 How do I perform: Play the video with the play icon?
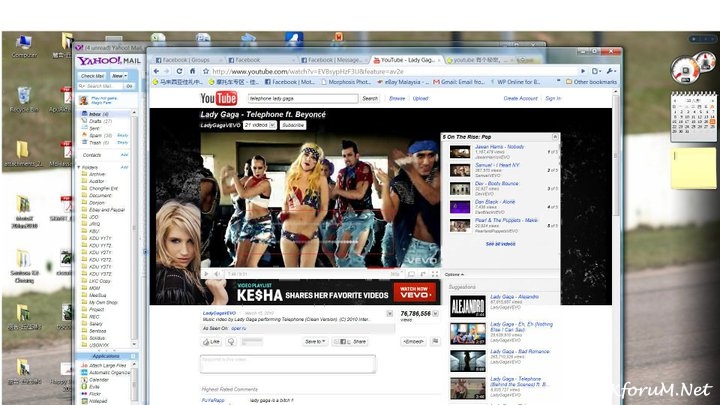[206, 274]
